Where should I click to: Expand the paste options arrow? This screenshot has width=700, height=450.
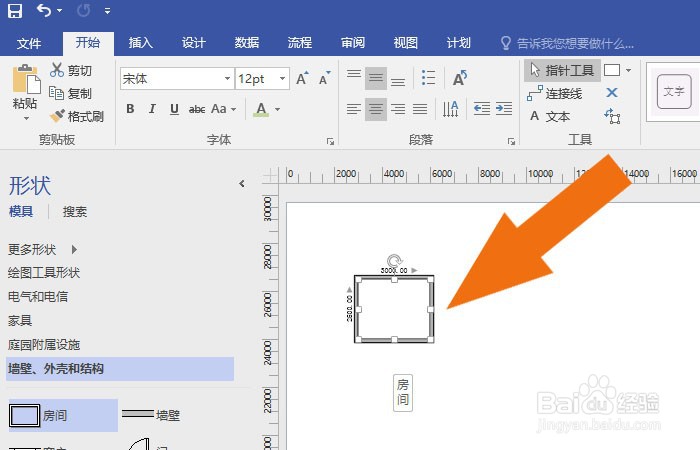26,118
